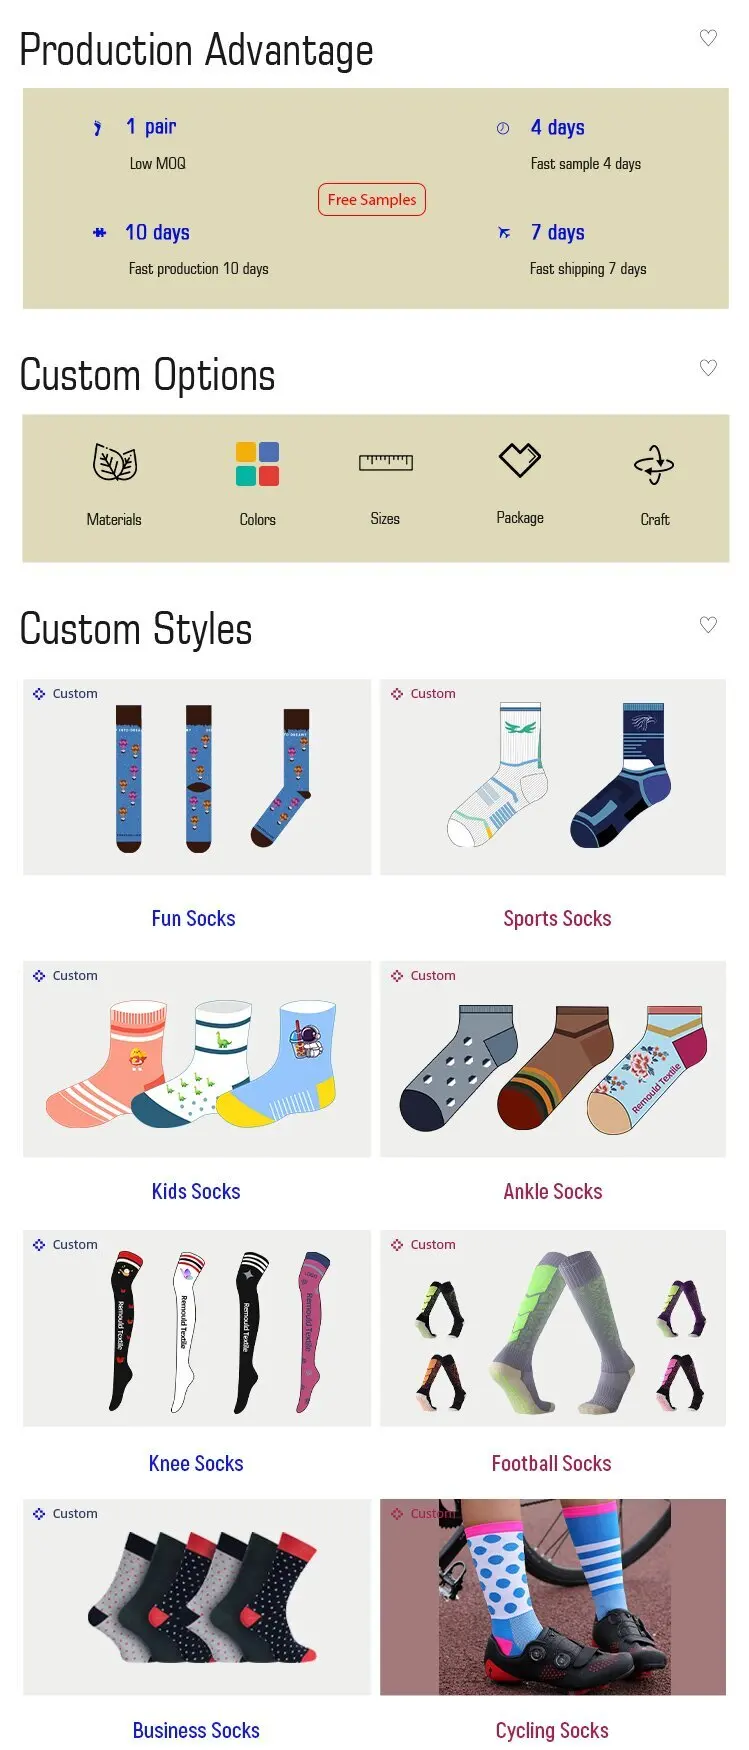
Task: Click the Craft rotation icon
Action: pos(654,465)
